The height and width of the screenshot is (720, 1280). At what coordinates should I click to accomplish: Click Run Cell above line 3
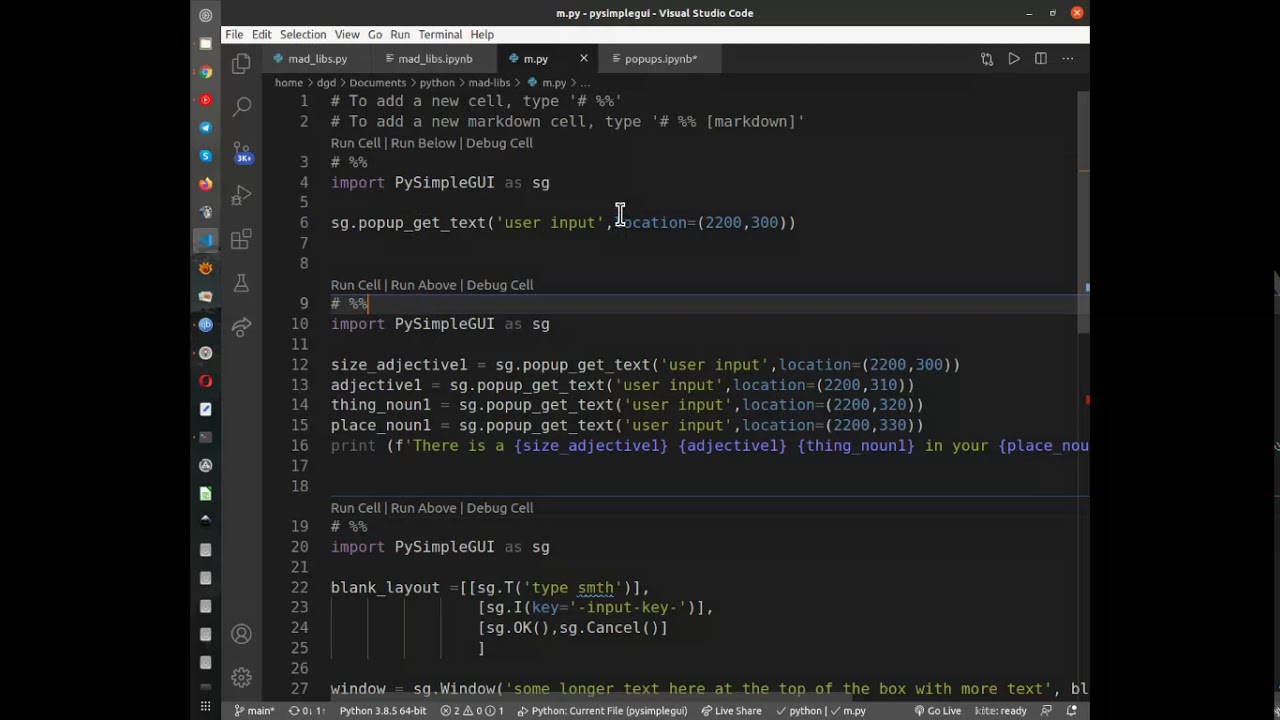355,143
